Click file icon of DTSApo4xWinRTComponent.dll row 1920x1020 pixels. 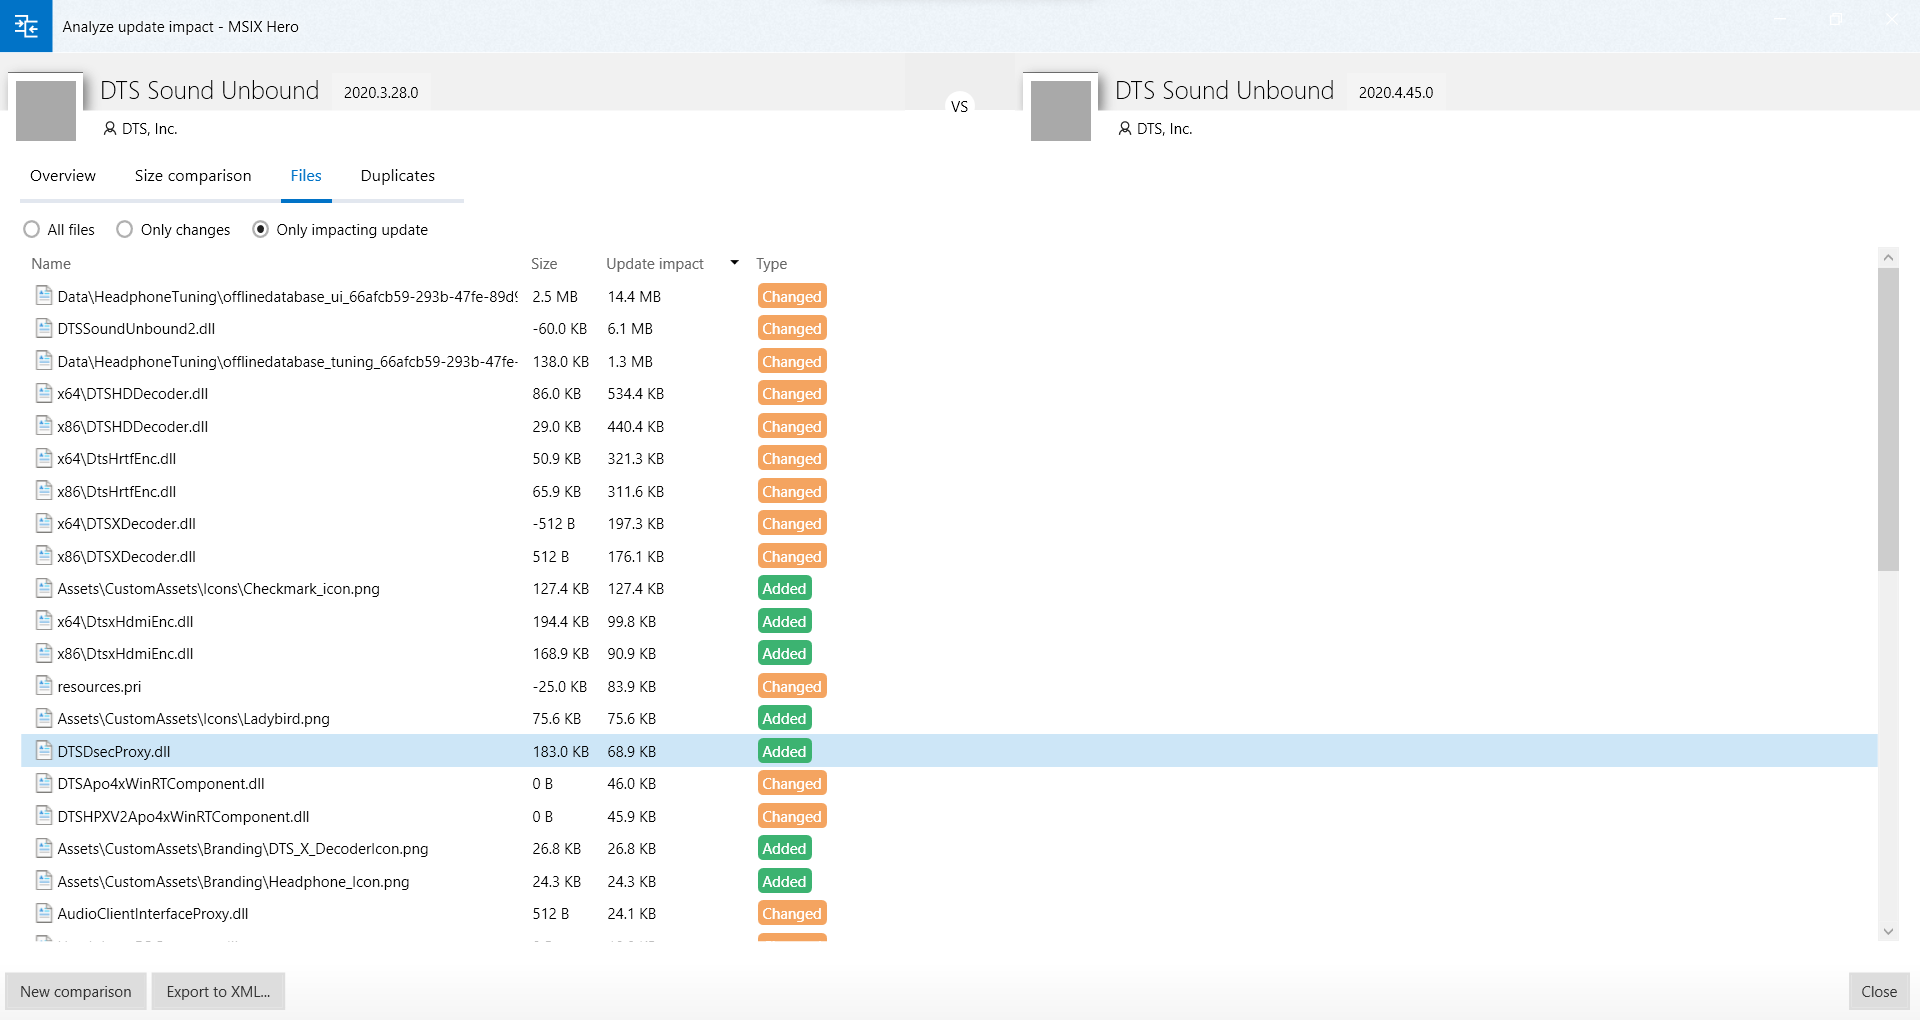click(x=44, y=783)
